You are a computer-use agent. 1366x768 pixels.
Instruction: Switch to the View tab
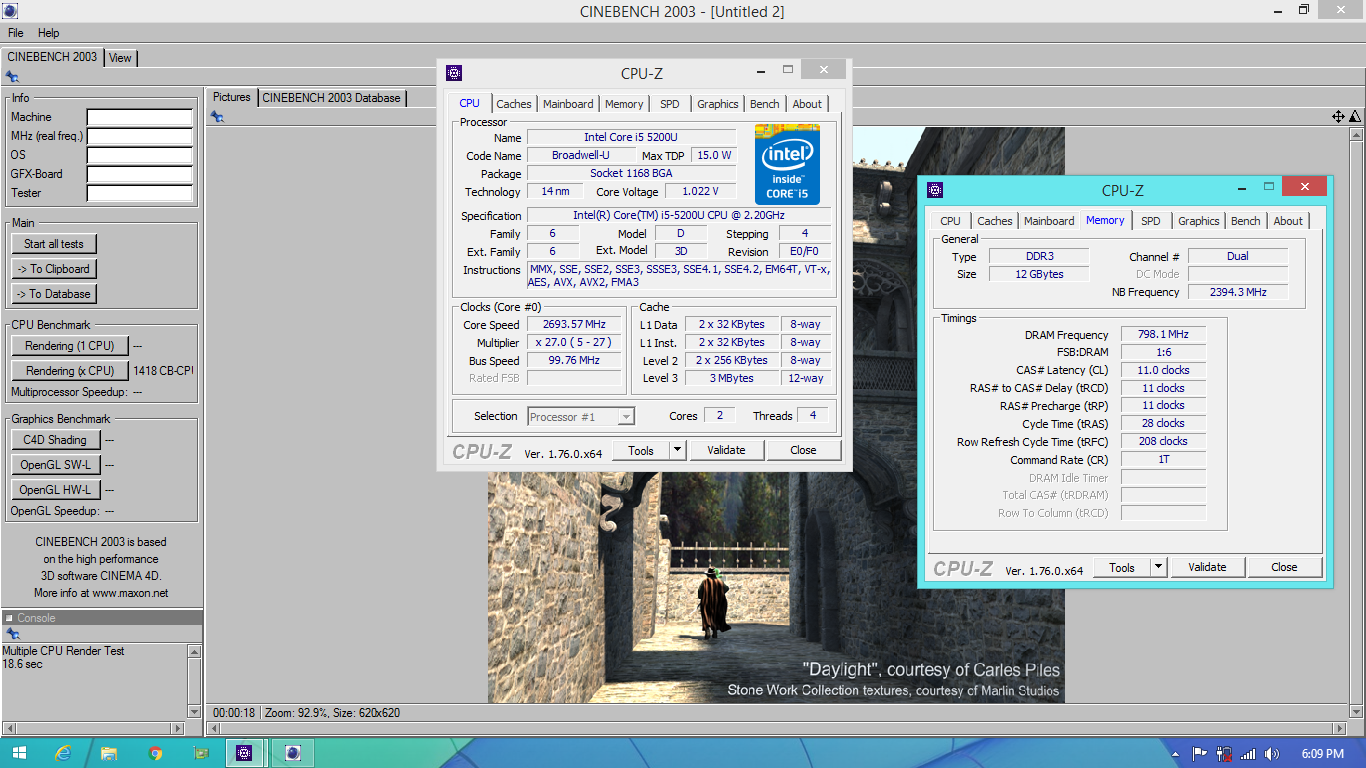pos(120,58)
